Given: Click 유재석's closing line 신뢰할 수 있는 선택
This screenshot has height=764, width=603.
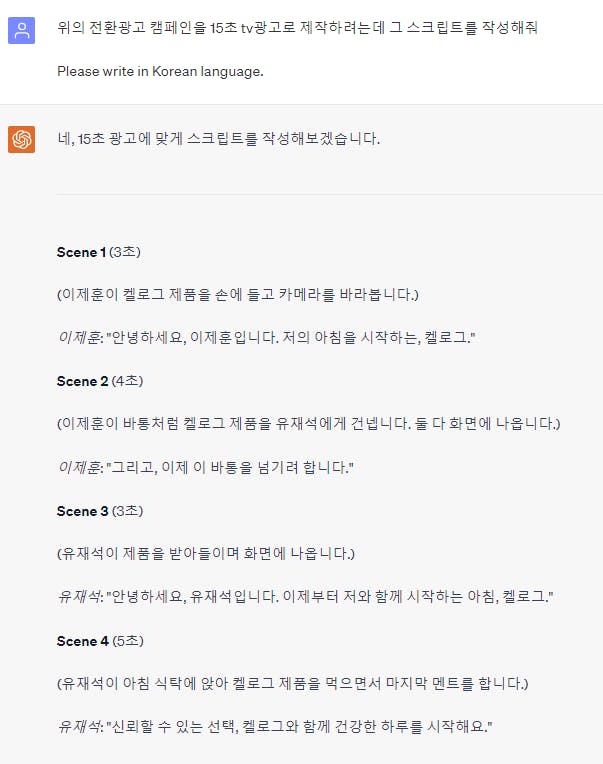Looking at the screenshot, I should coord(275,727).
